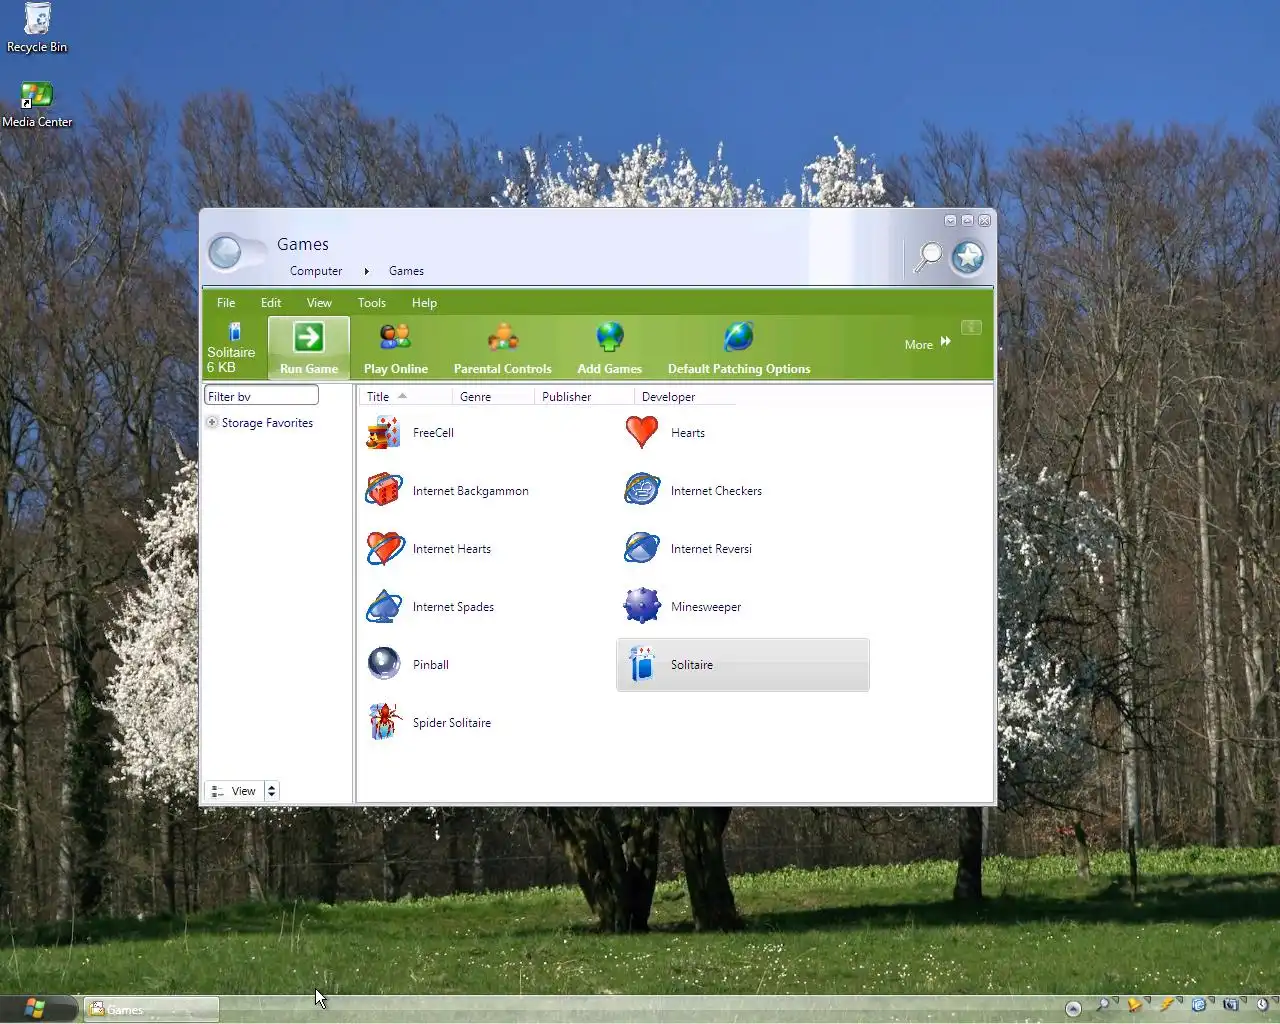1280x1024 pixels.
Task: Select the Media Center desktop shortcut
Action: click(x=37, y=104)
